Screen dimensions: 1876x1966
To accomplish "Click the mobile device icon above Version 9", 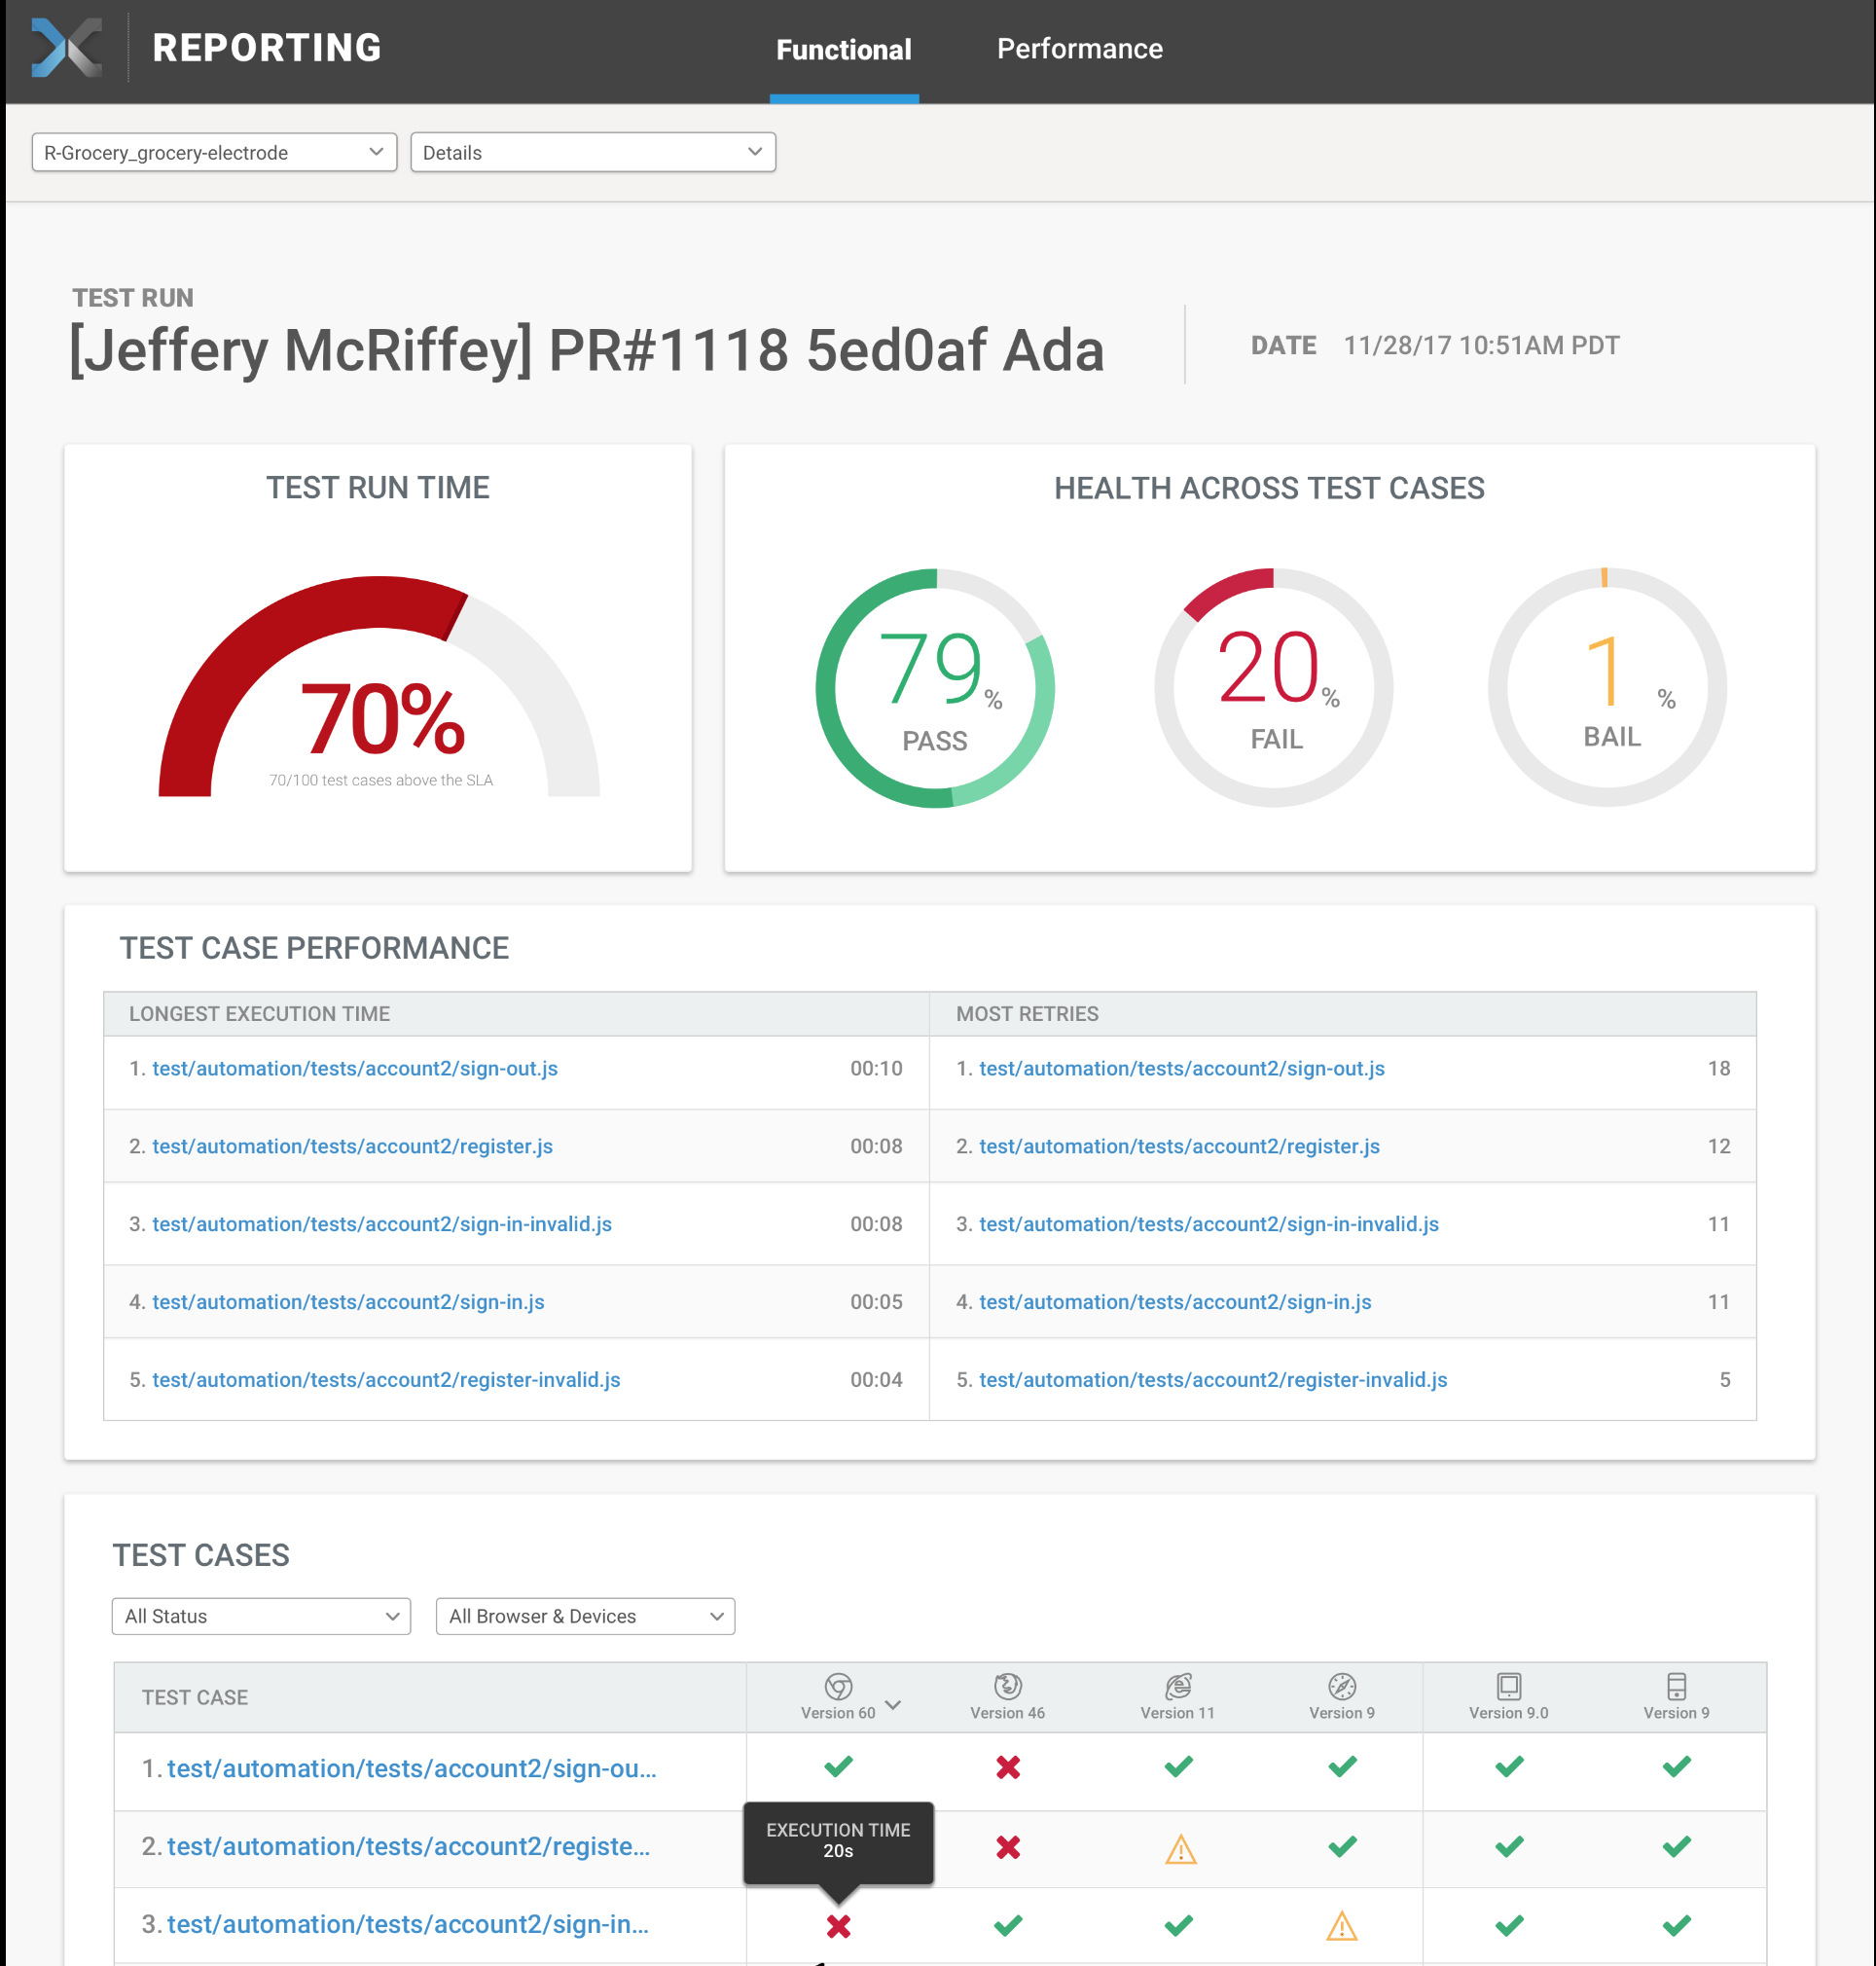I will (1675, 1686).
